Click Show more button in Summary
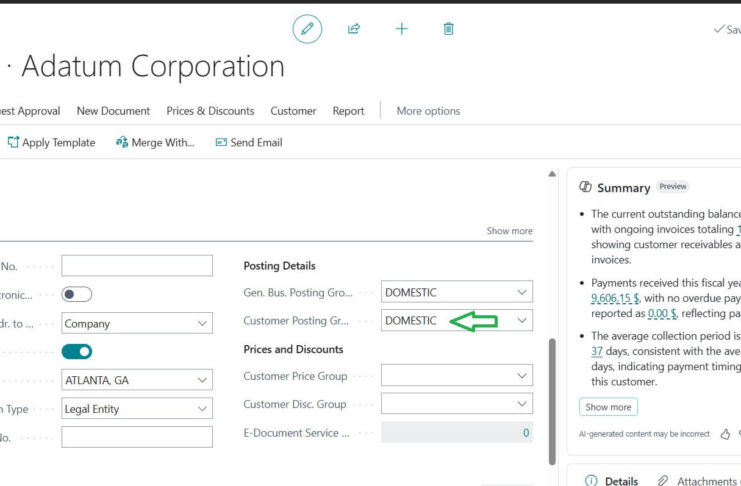The width and height of the screenshot is (741, 486). tap(608, 407)
